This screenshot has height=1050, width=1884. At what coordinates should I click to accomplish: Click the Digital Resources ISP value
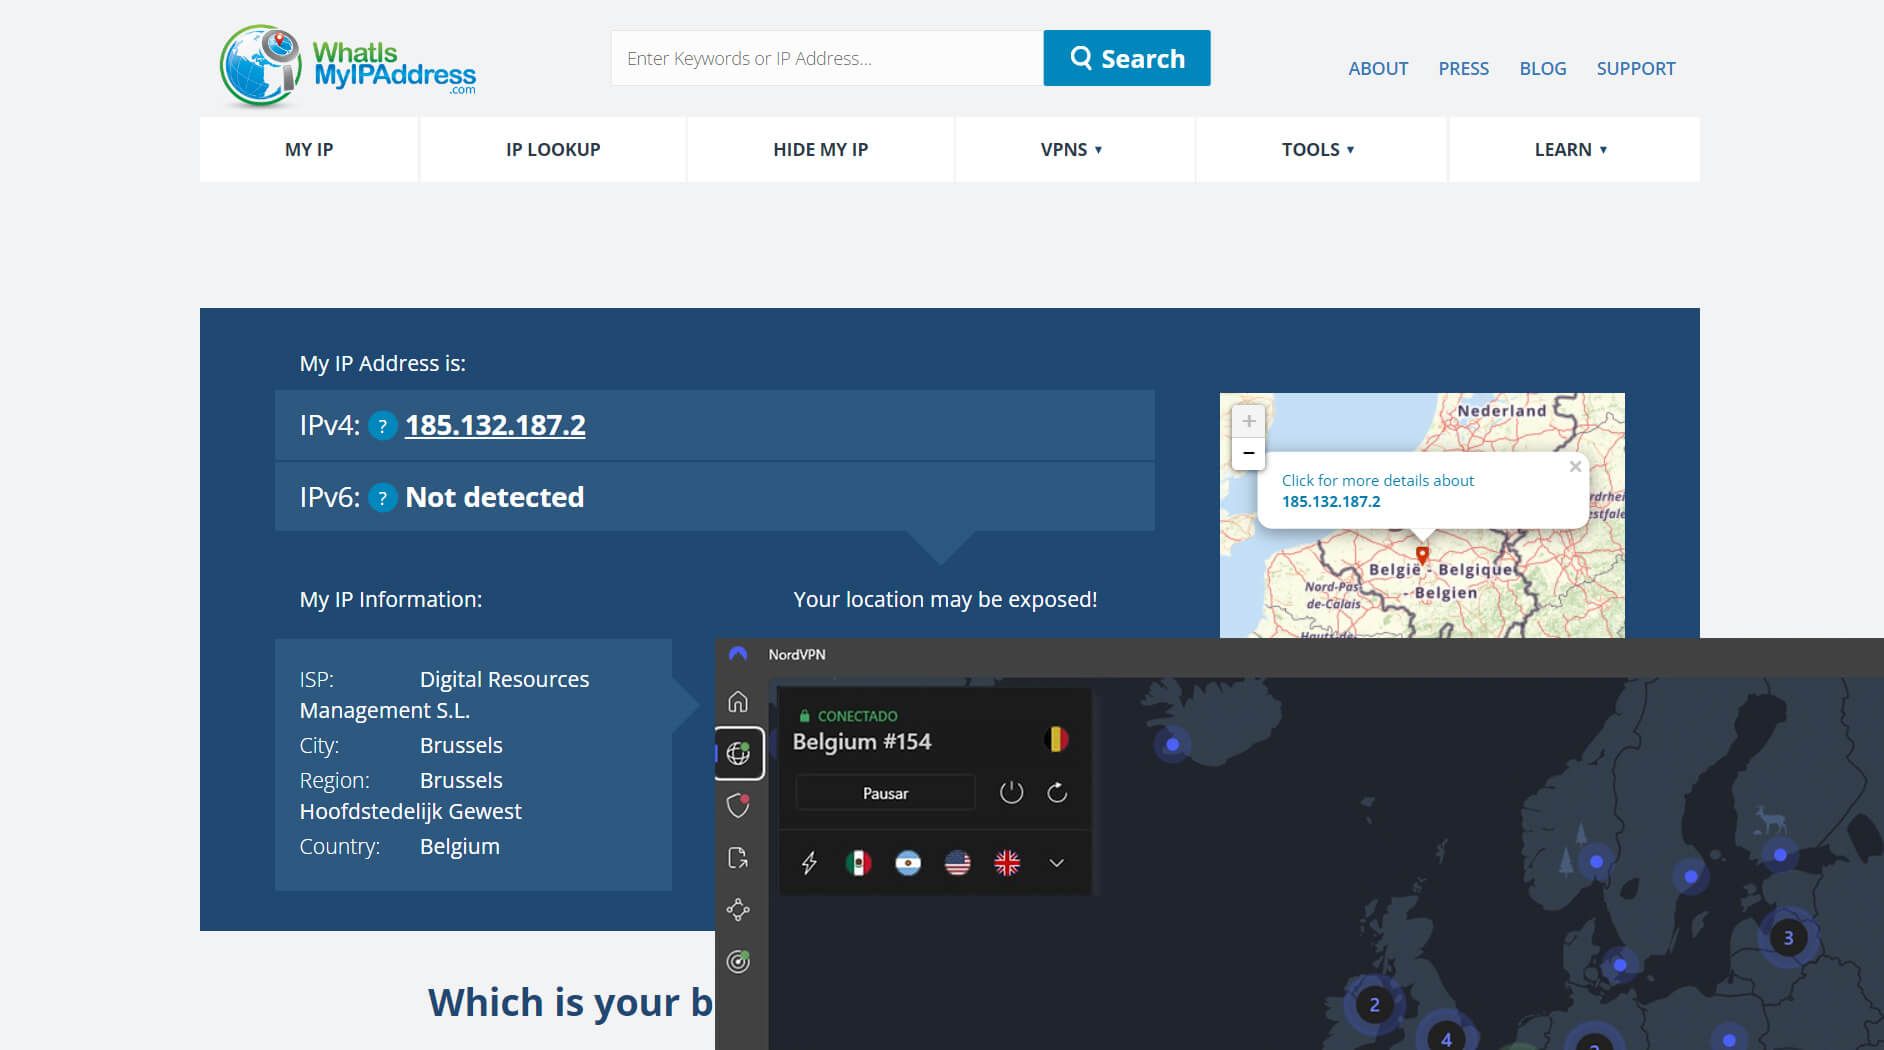point(444,694)
